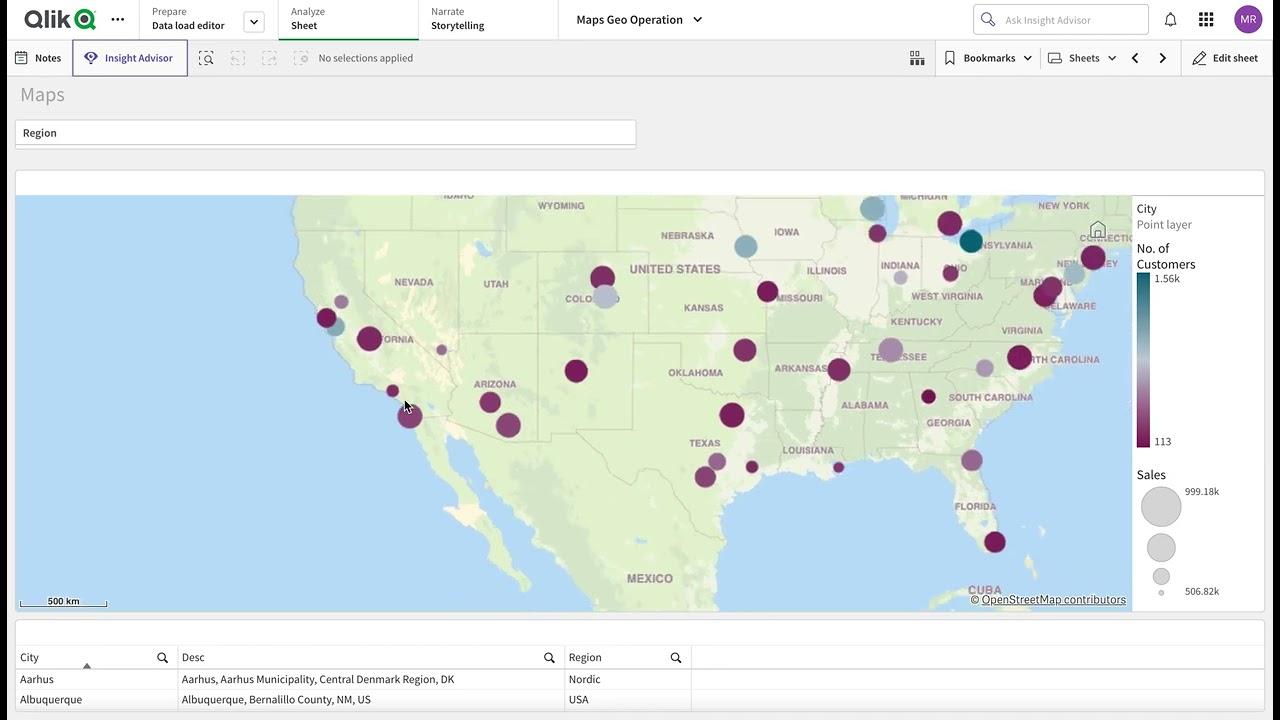Screen dimensions: 1280x720
Task: Open Notes panel
Action: click(38, 58)
